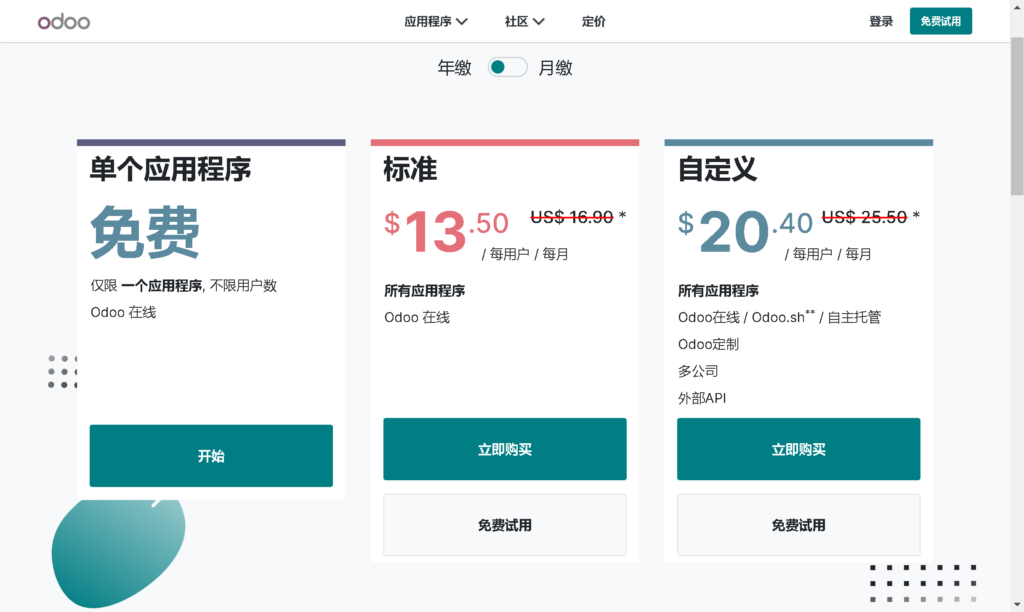Viewport: 1024px width, 612px height.
Task: Click the Odoo定制 feature line
Action: (x=708, y=344)
